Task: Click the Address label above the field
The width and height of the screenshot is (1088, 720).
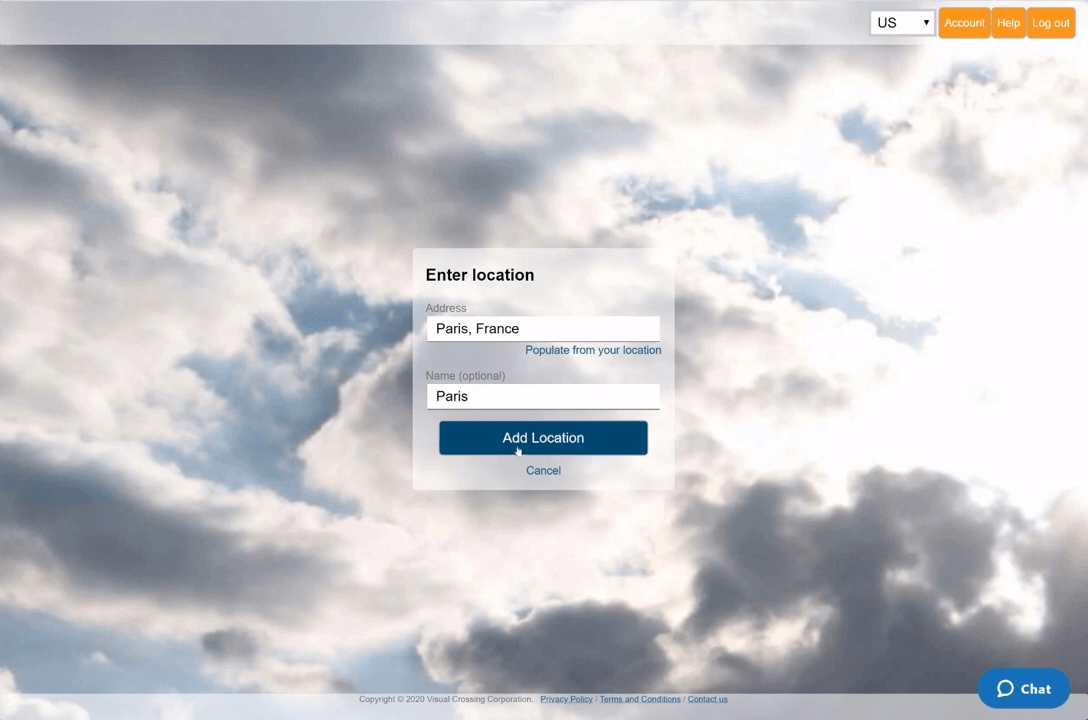Action: pyautogui.click(x=446, y=308)
